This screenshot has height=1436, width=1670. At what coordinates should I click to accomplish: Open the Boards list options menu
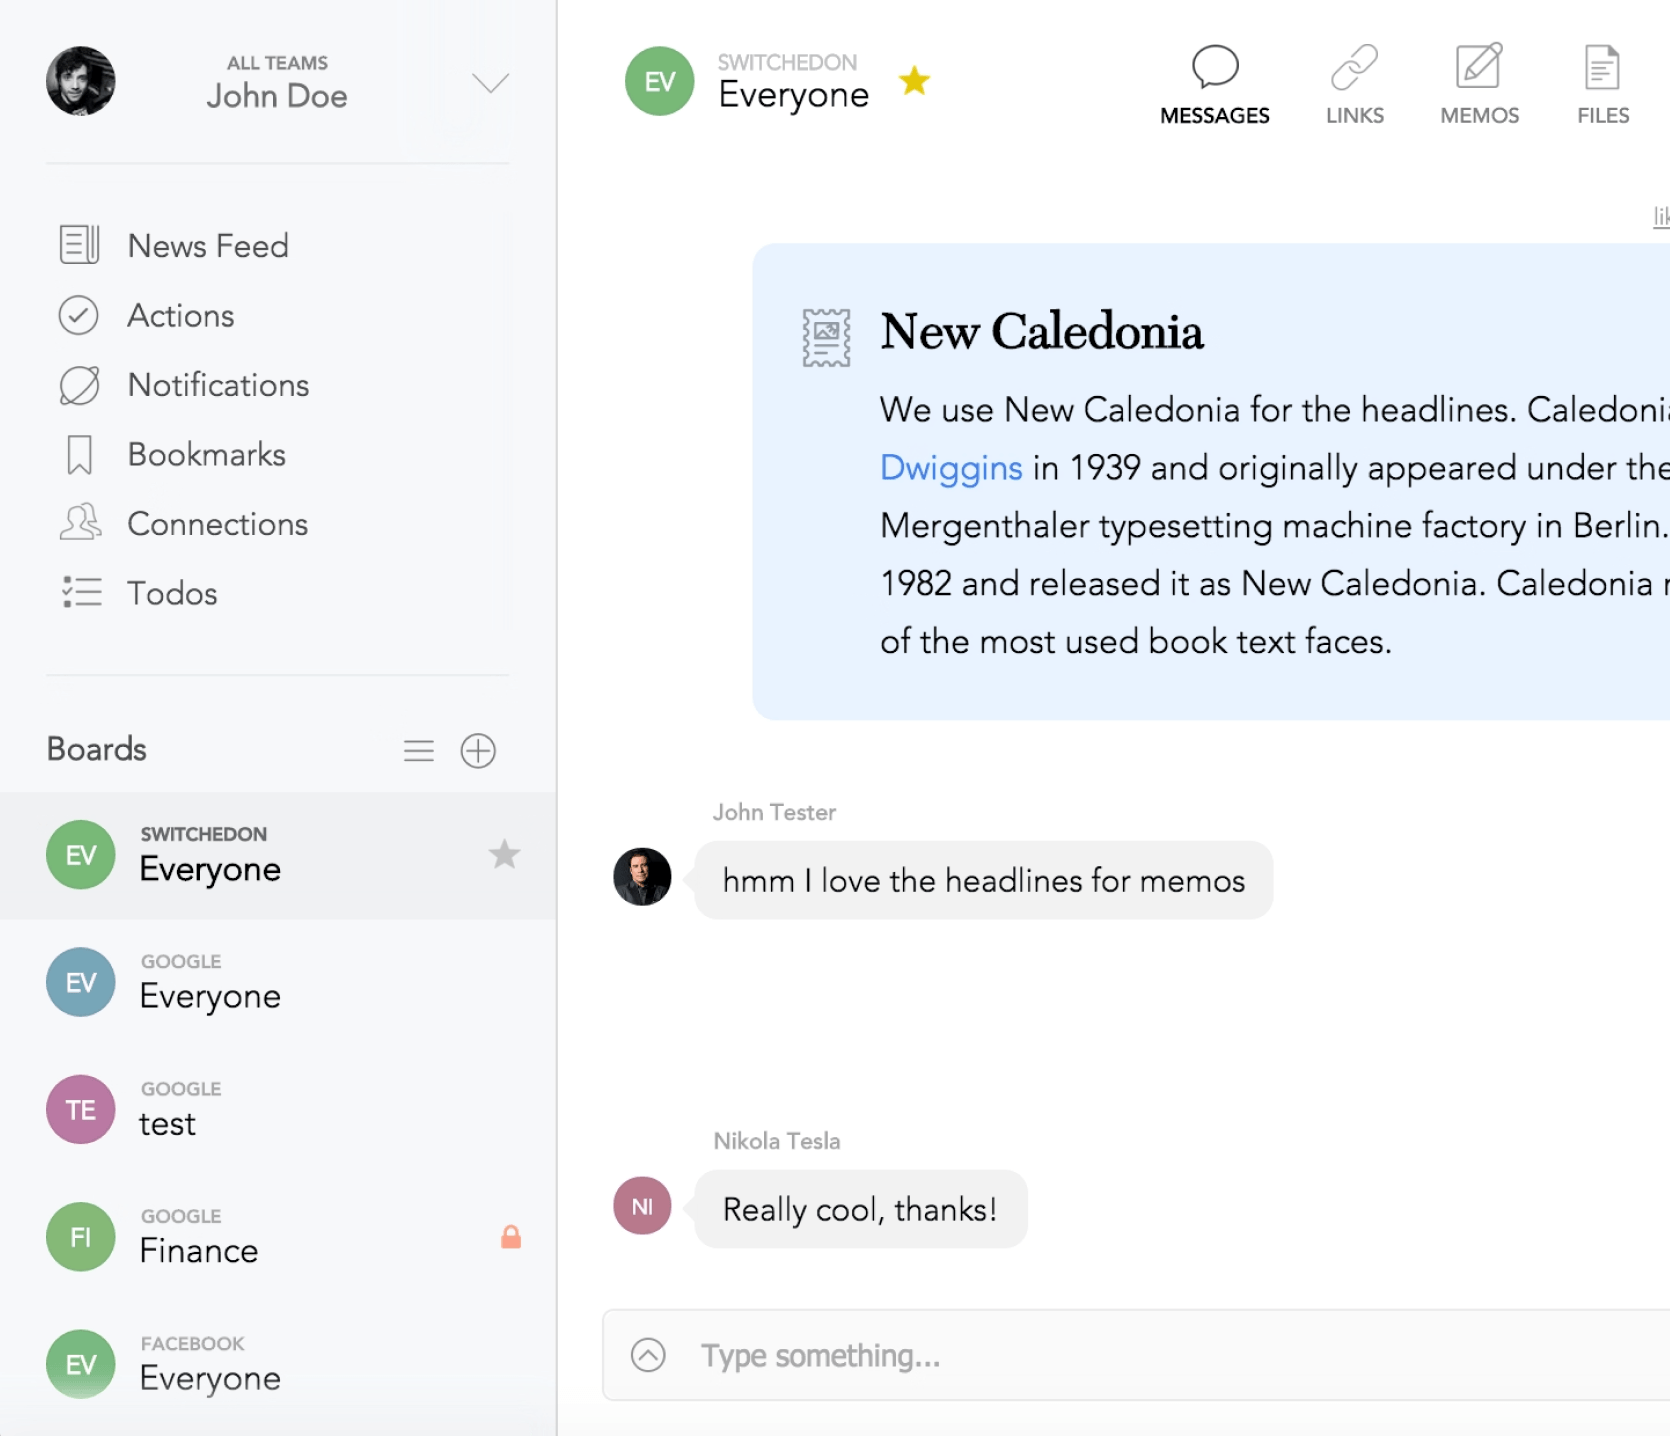(x=419, y=751)
